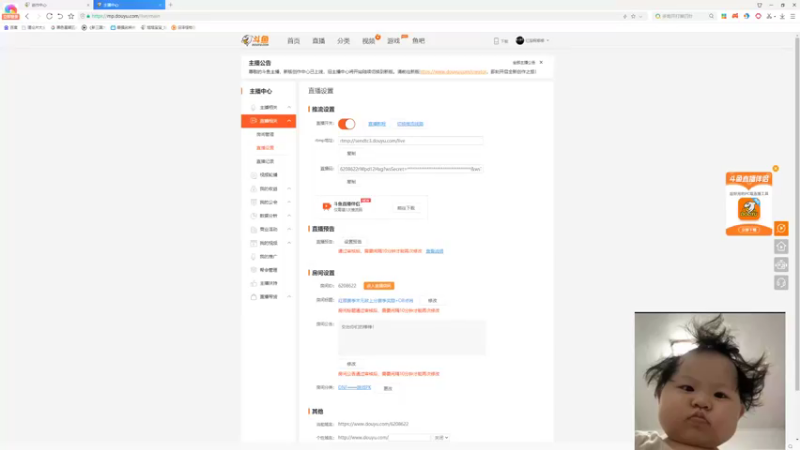
Task: Open the first blue link beside toggle
Action: pos(377,124)
